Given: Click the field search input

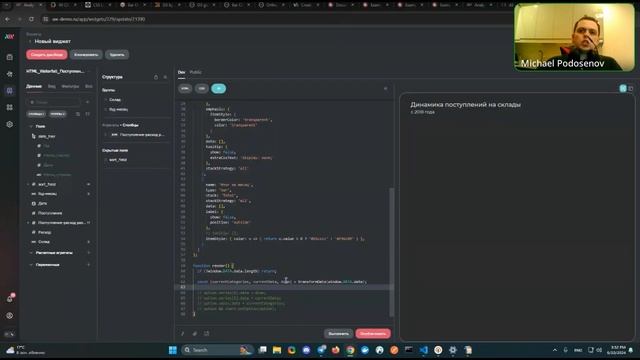Looking at the screenshot, I should 53,102.
